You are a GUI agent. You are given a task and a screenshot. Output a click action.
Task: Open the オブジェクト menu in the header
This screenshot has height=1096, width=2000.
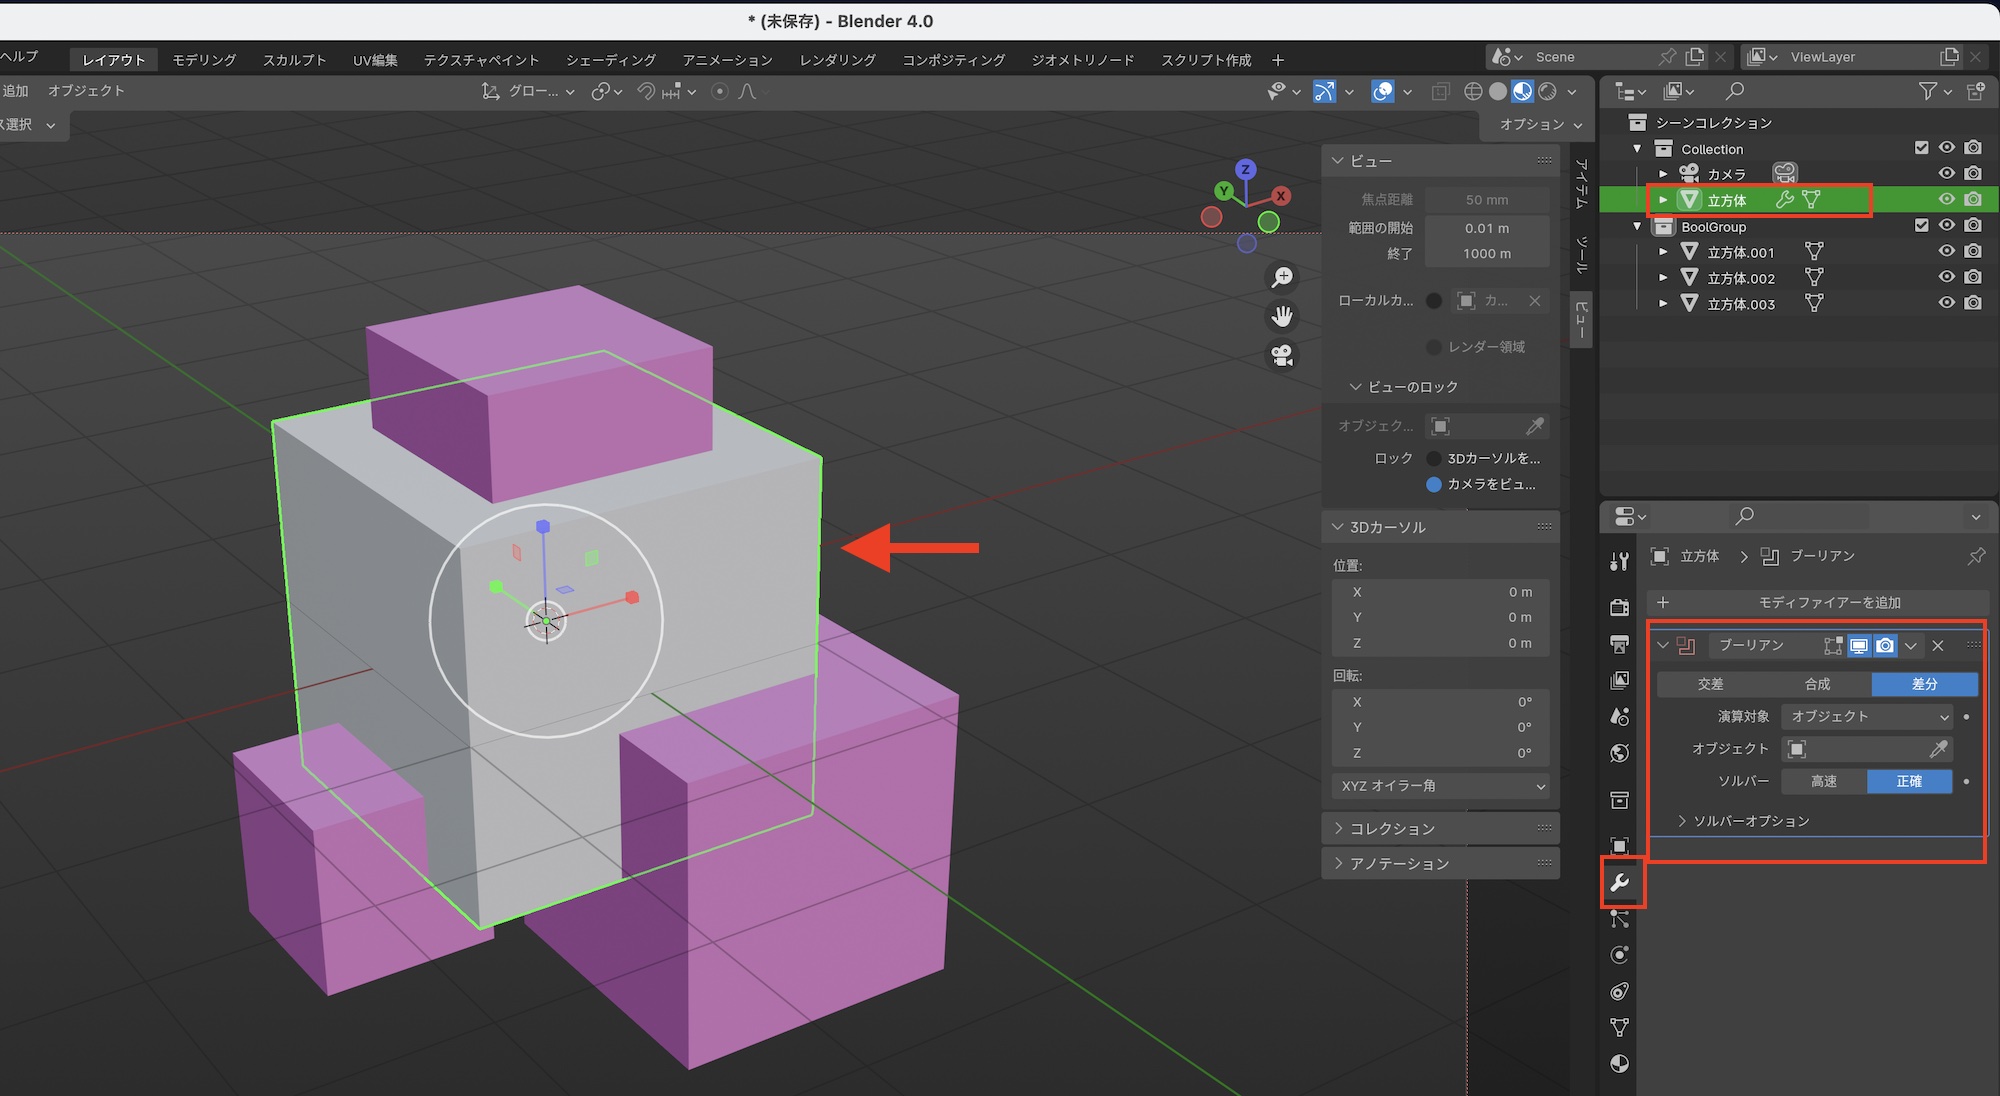86,91
